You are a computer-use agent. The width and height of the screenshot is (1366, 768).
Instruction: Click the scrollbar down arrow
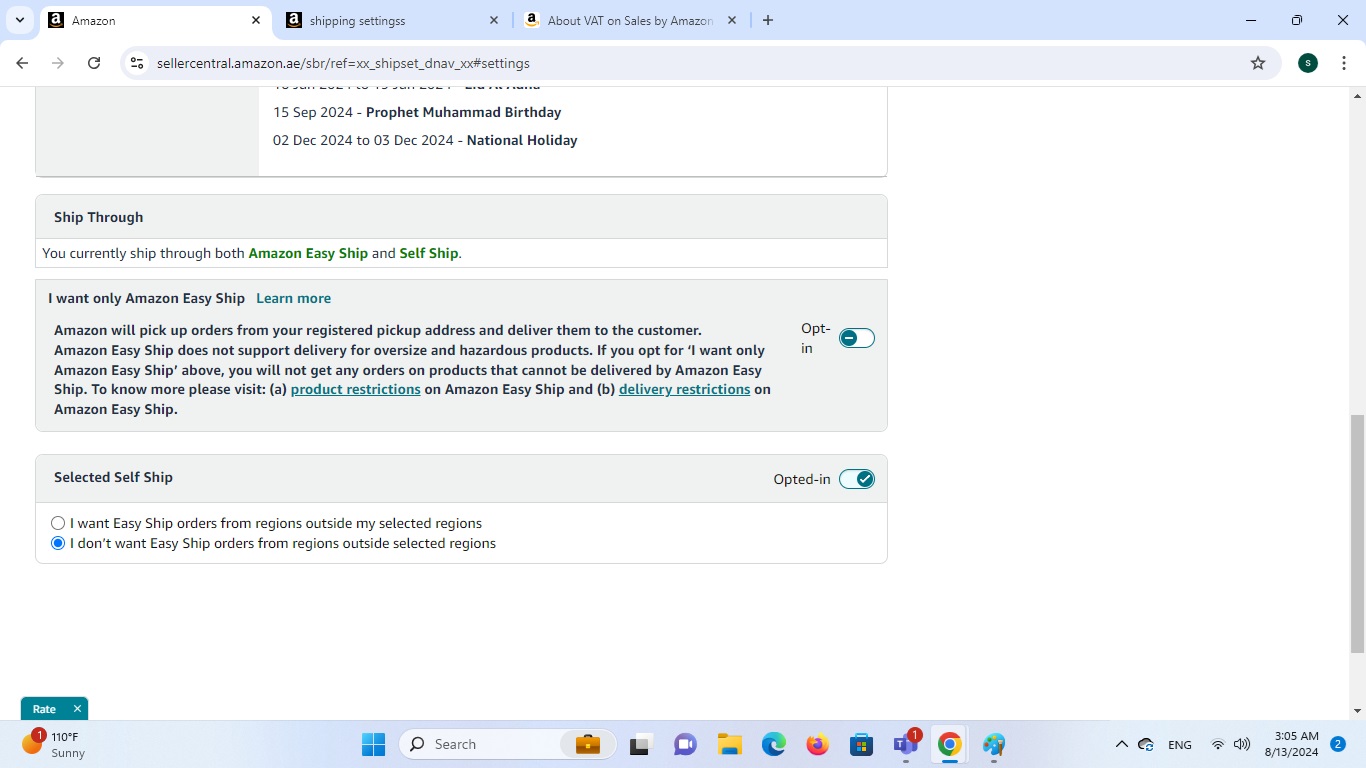(x=1357, y=711)
